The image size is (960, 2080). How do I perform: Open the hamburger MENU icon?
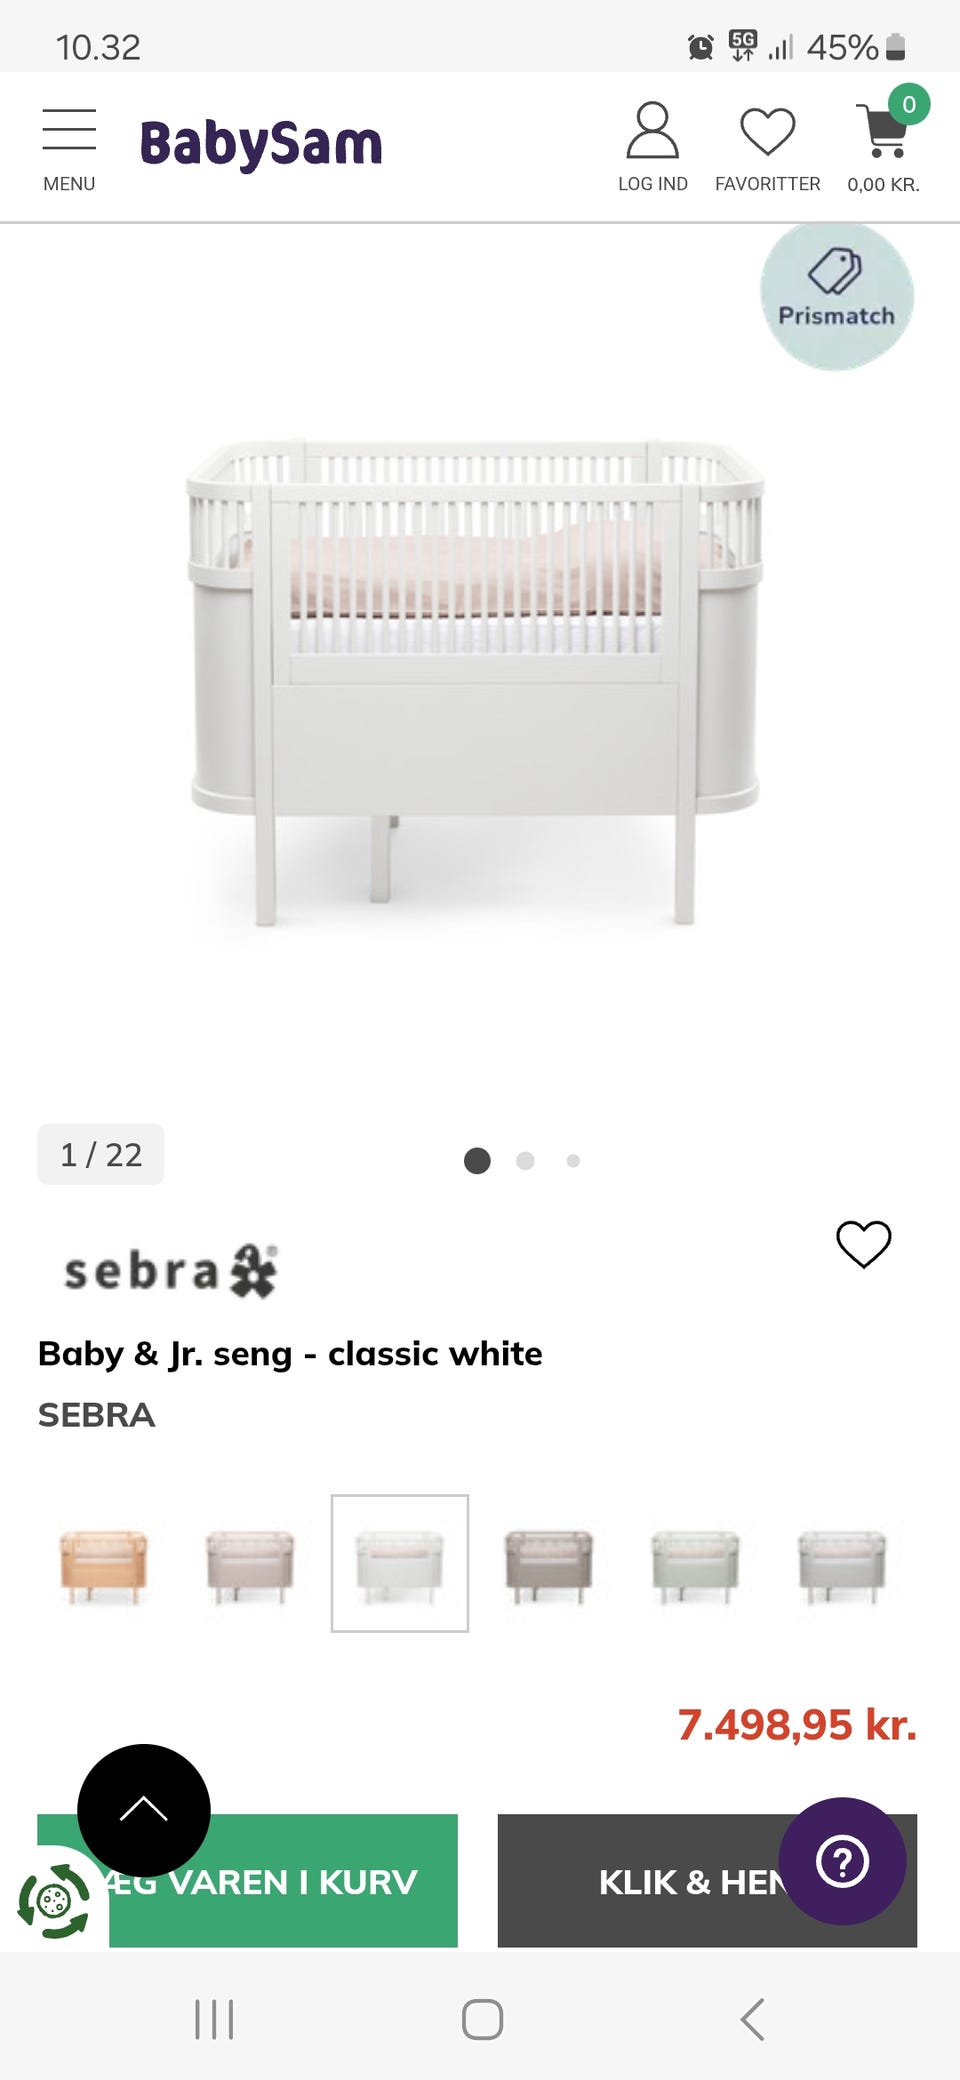tap(69, 149)
